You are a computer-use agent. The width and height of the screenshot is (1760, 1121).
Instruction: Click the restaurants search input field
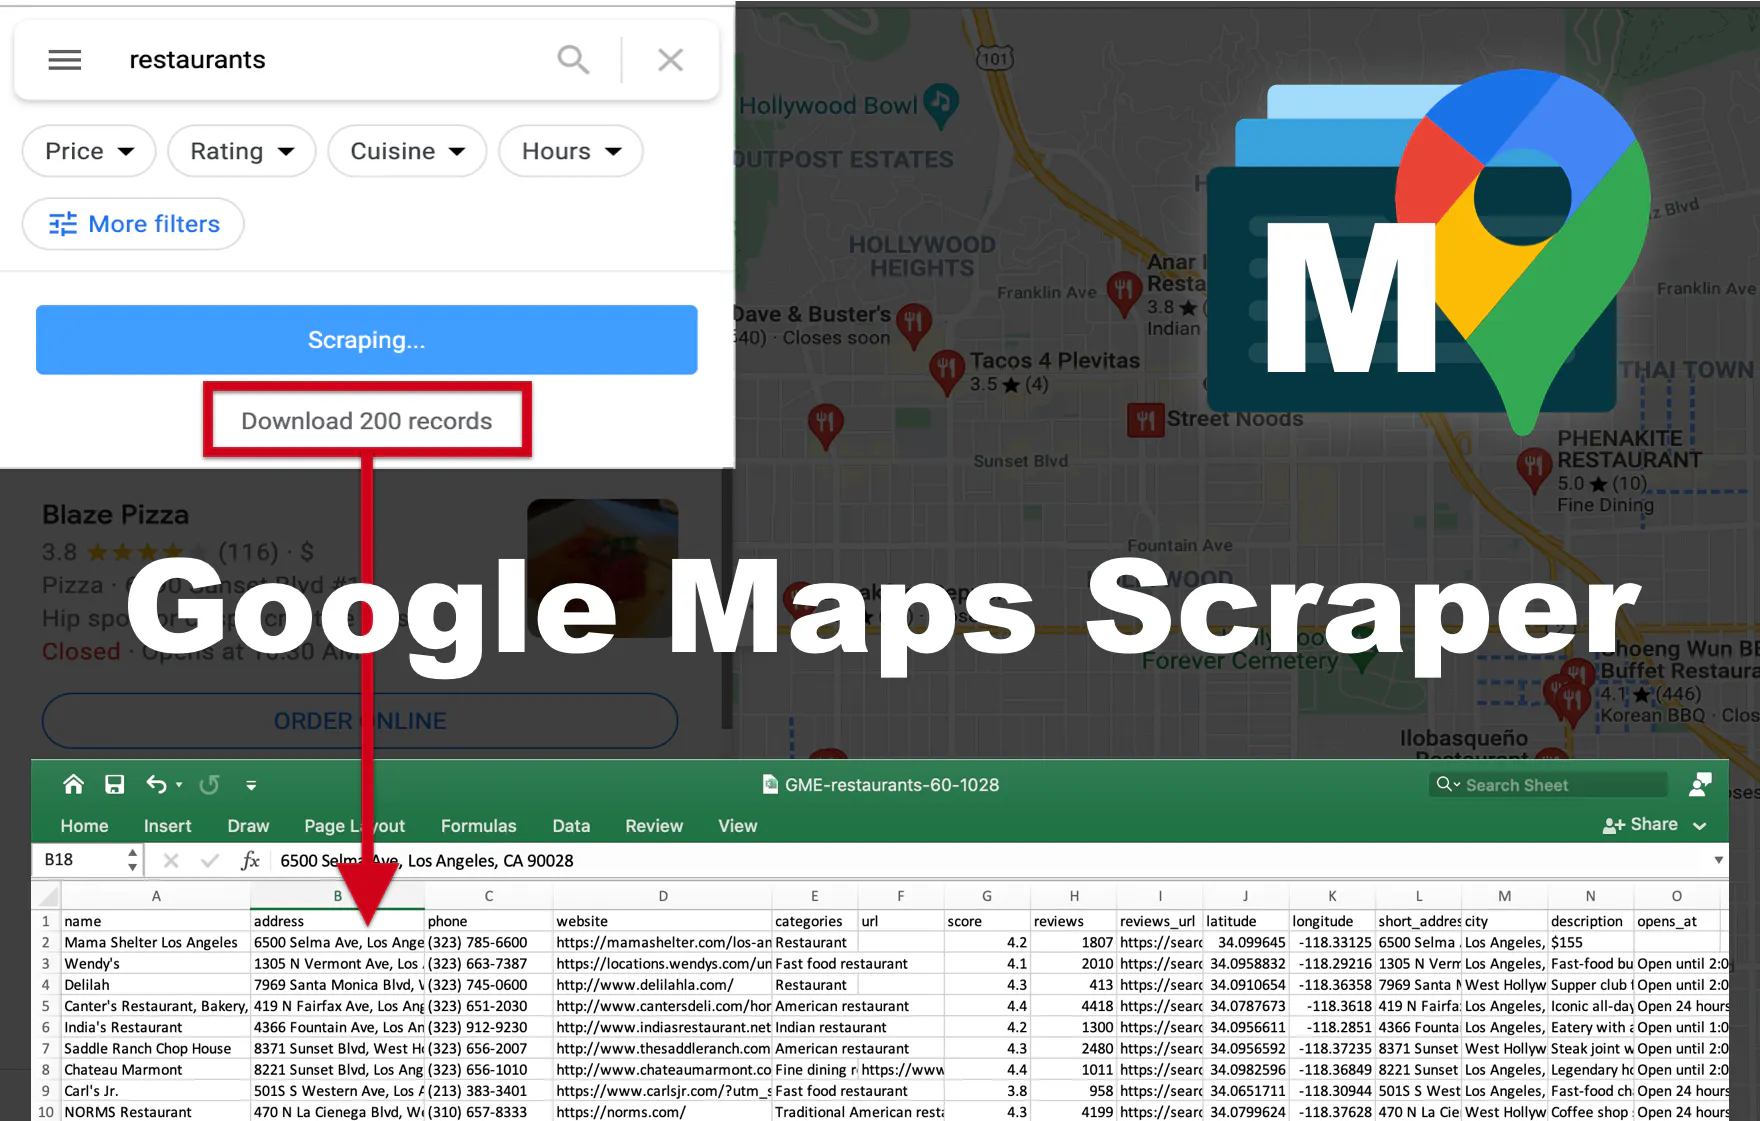[330, 60]
